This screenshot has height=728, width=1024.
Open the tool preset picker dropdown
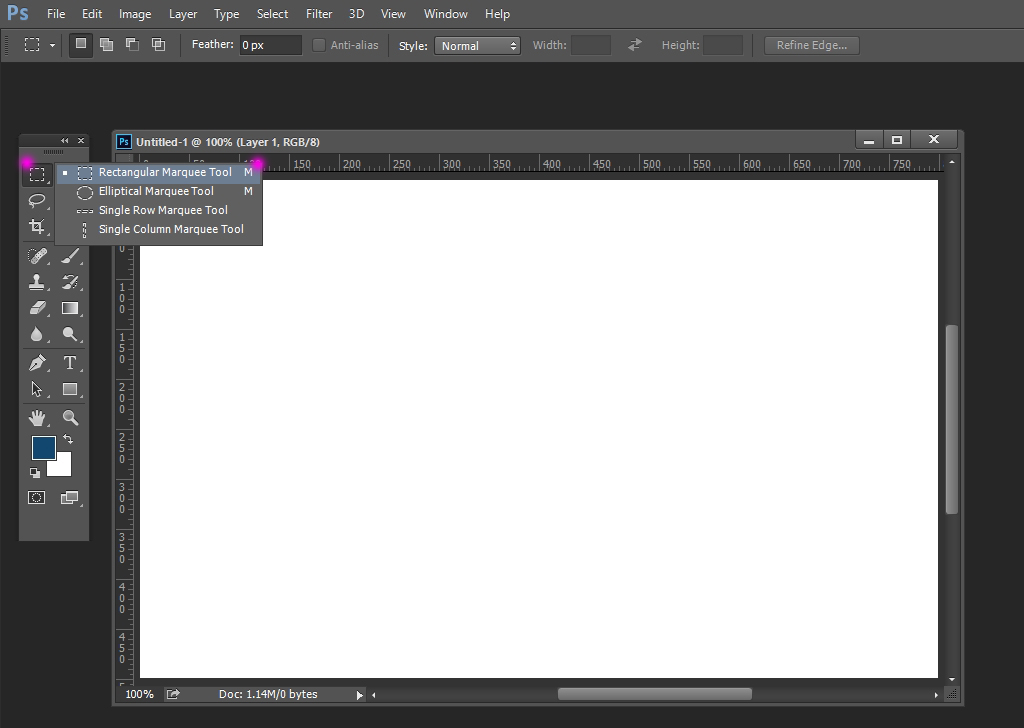point(52,46)
